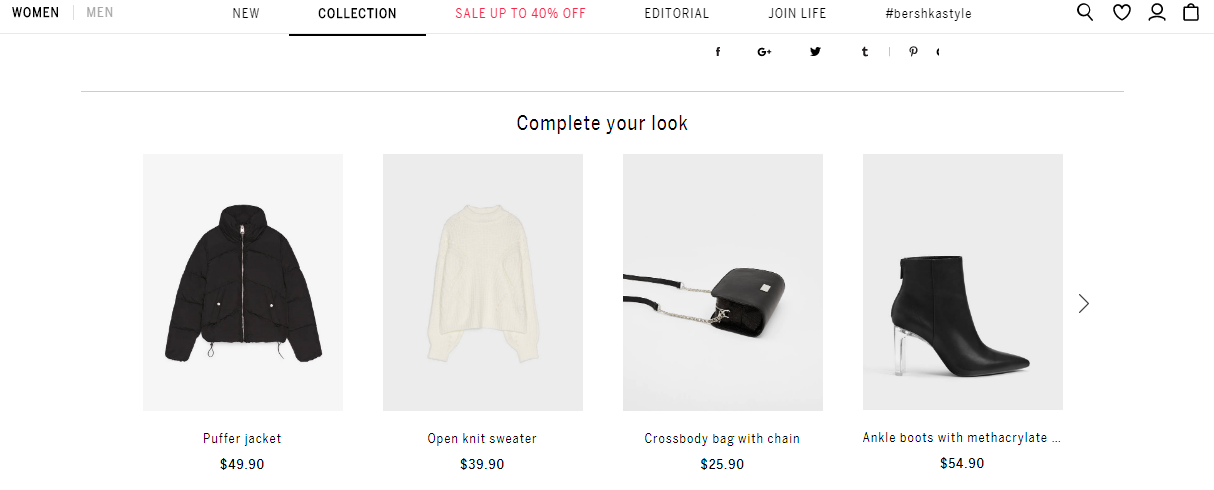
Task: Share on Twitter
Action: click(x=815, y=52)
